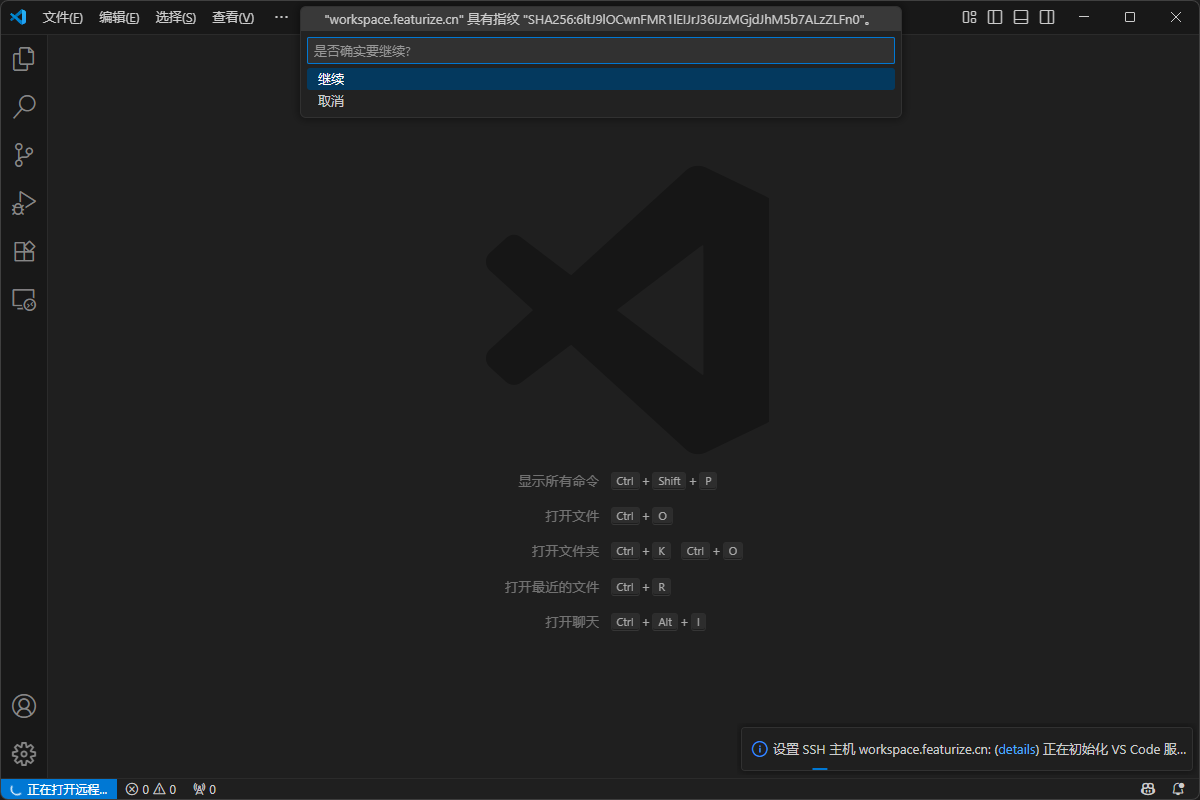Open the notifications bell icon
Image resolution: width=1200 pixels, height=800 pixels.
coord(1178,790)
